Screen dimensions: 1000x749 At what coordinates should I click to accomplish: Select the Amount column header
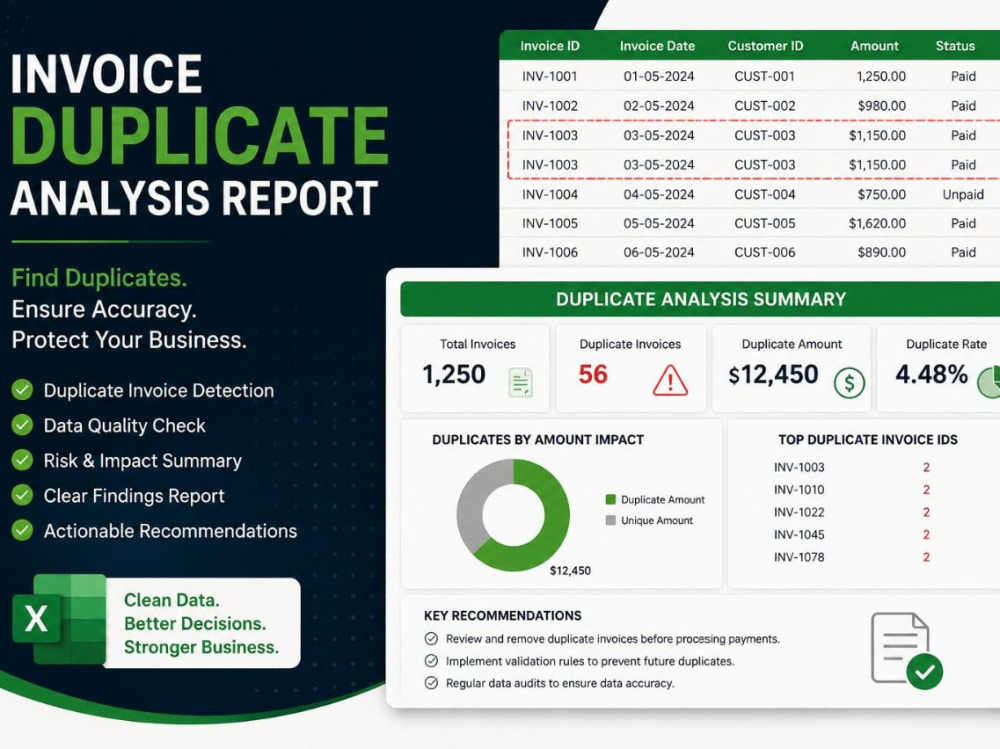pos(874,46)
